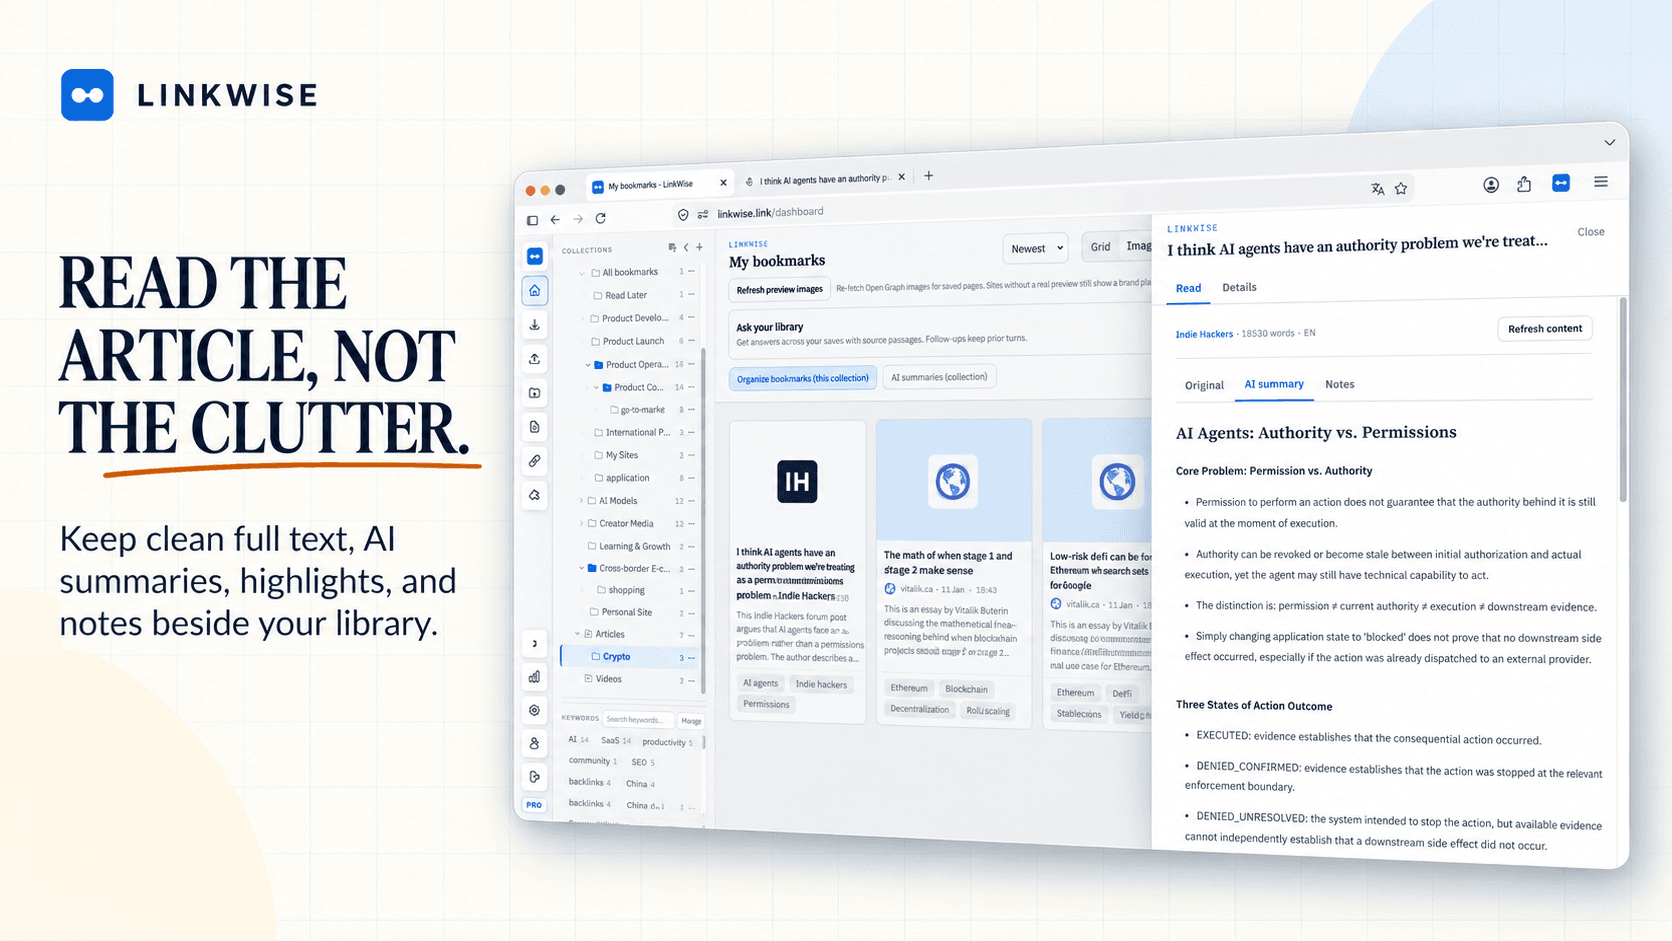Collapse the Product Co... sub-collection
This screenshot has width=1672, height=941.
(x=597, y=387)
